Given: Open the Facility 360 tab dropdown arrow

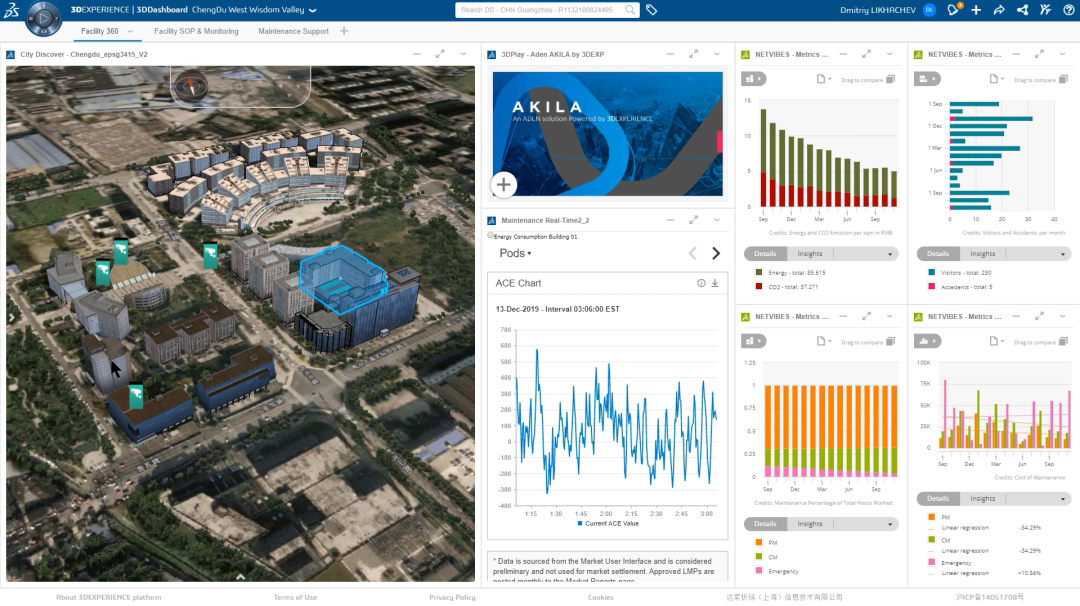Looking at the screenshot, I should (x=130, y=31).
